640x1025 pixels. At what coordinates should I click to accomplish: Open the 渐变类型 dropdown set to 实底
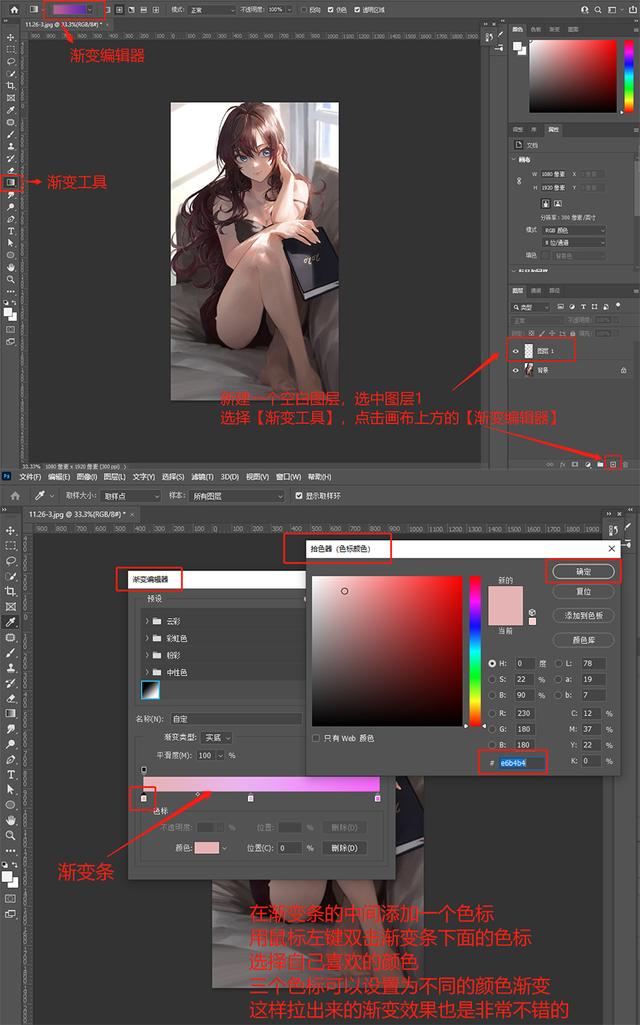click(217, 737)
